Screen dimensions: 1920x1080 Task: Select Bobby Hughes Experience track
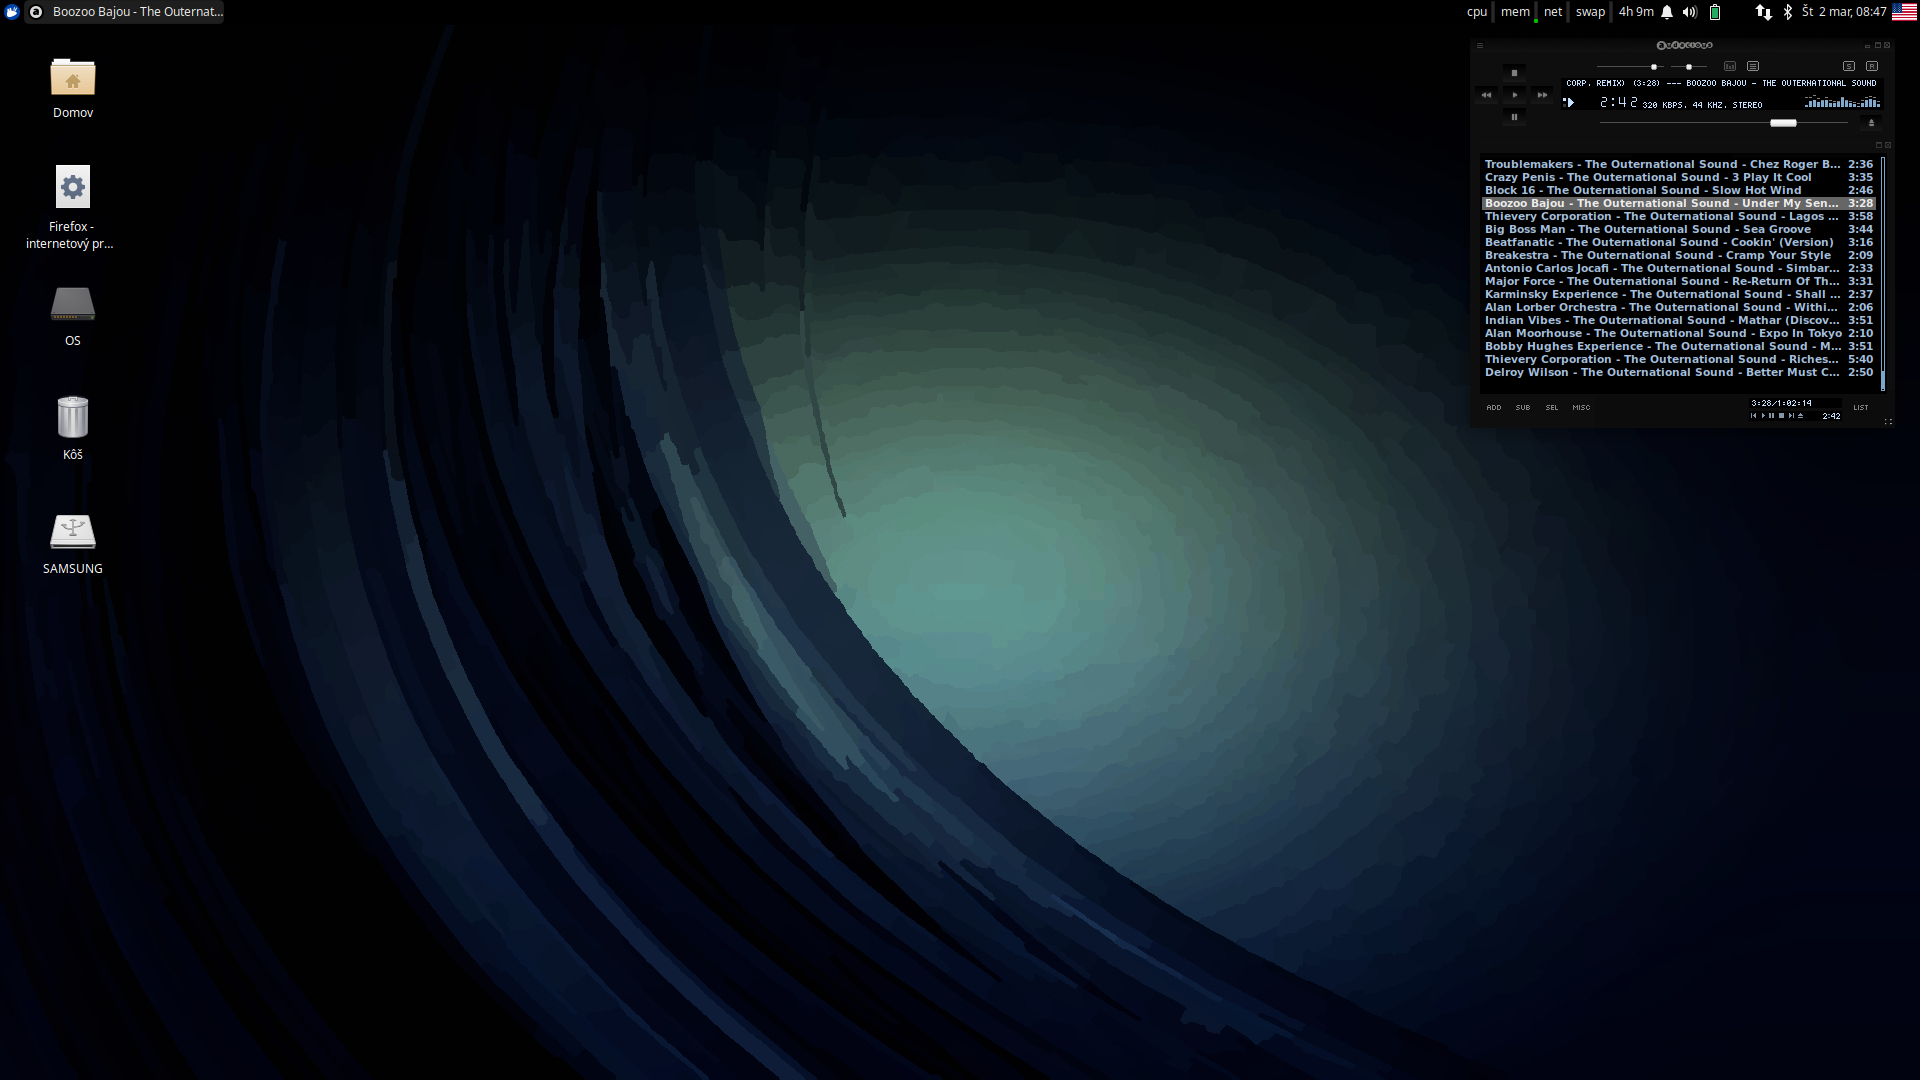pyautogui.click(x=1678, y=346)
